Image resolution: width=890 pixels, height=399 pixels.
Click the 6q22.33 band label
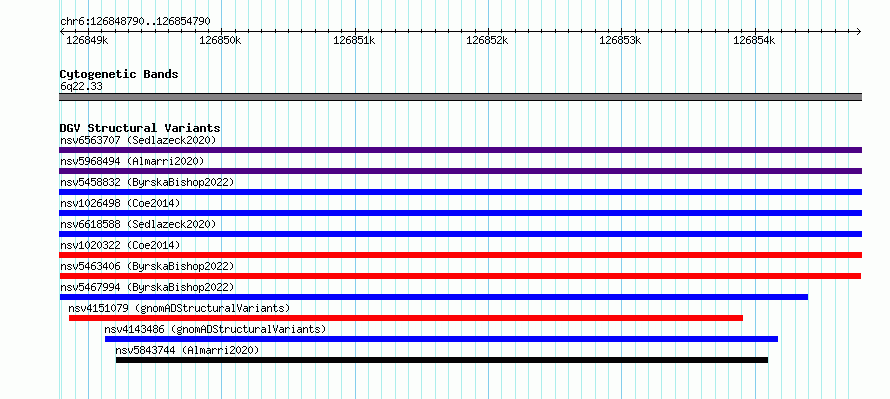[x=81, y=87]
